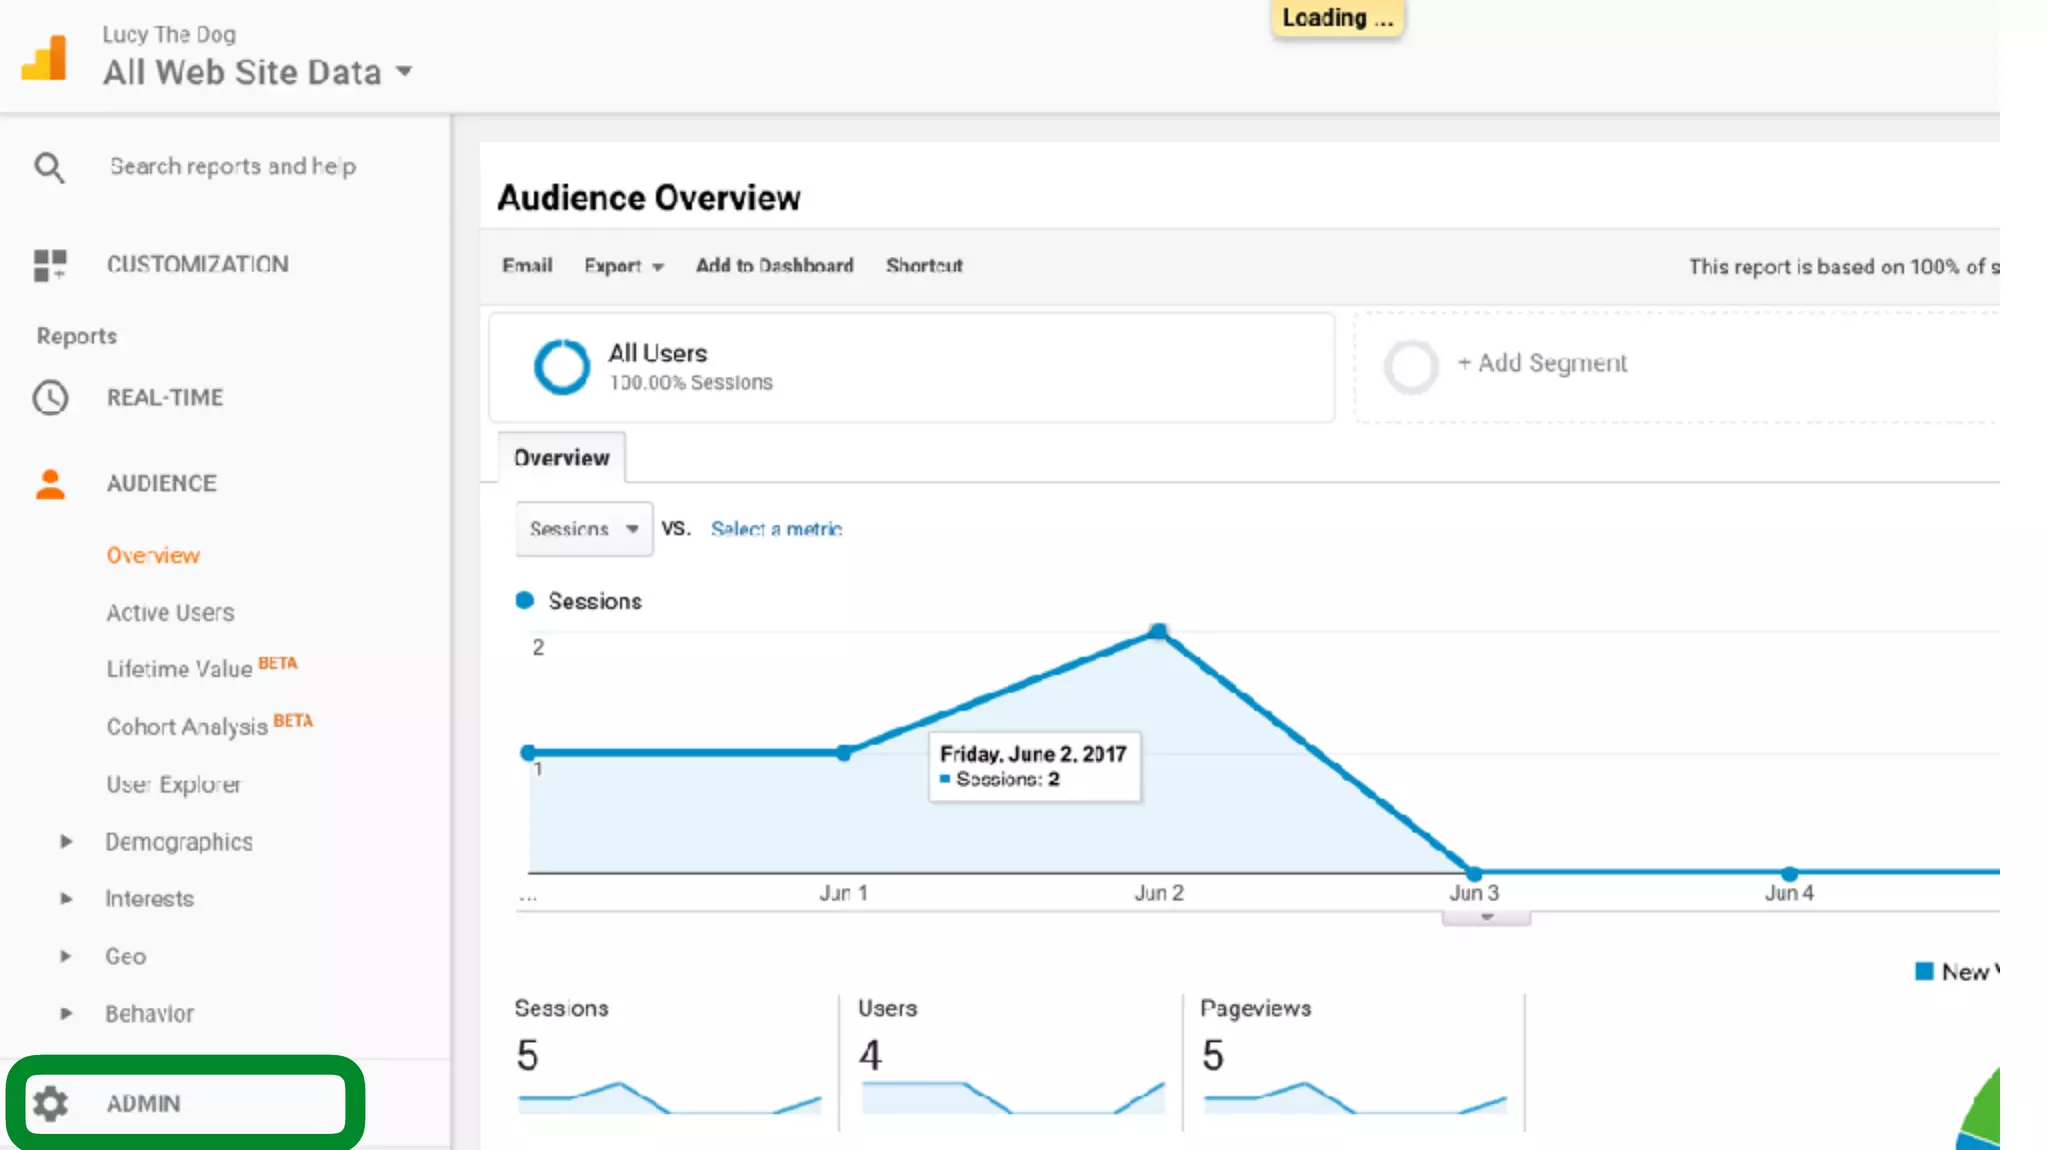Select the Overview tab
This screenshot has width=2048, height=1150.
point(561,458)
